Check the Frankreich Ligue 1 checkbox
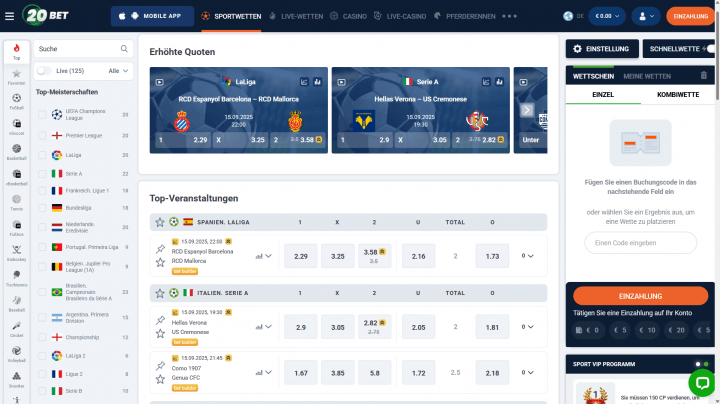The image size is (720, 404). (42, 191)
